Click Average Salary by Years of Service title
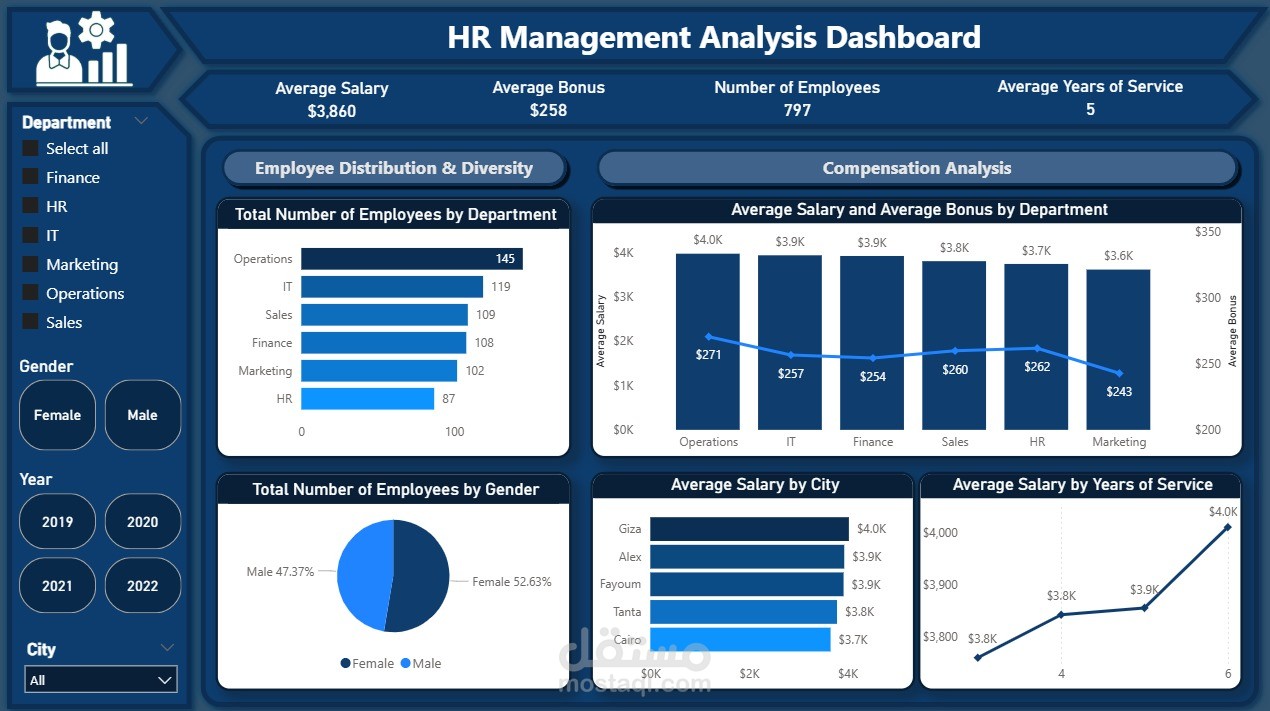Screen dimensions: 1270x711 (x=1082, y=484)
